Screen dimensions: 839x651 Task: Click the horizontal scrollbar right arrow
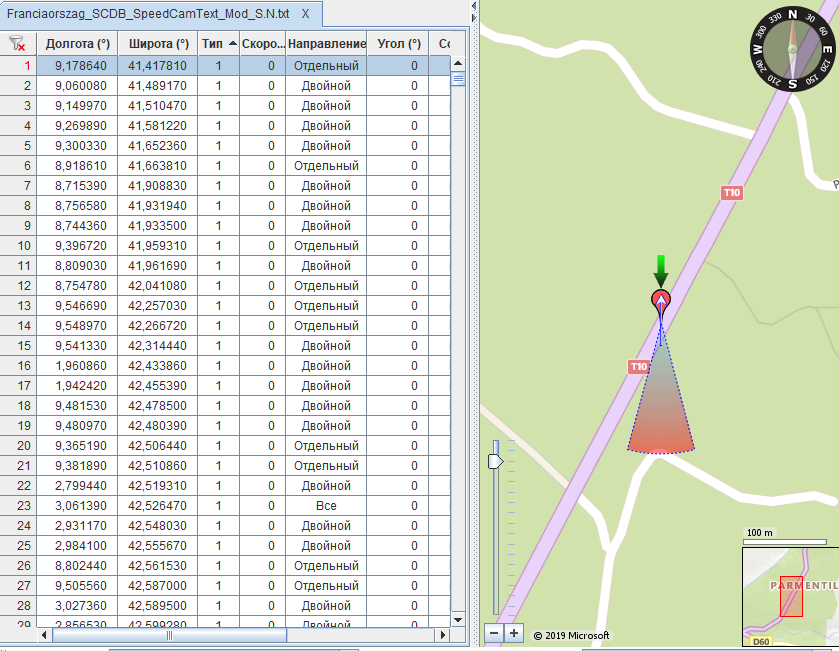(443, 635)
